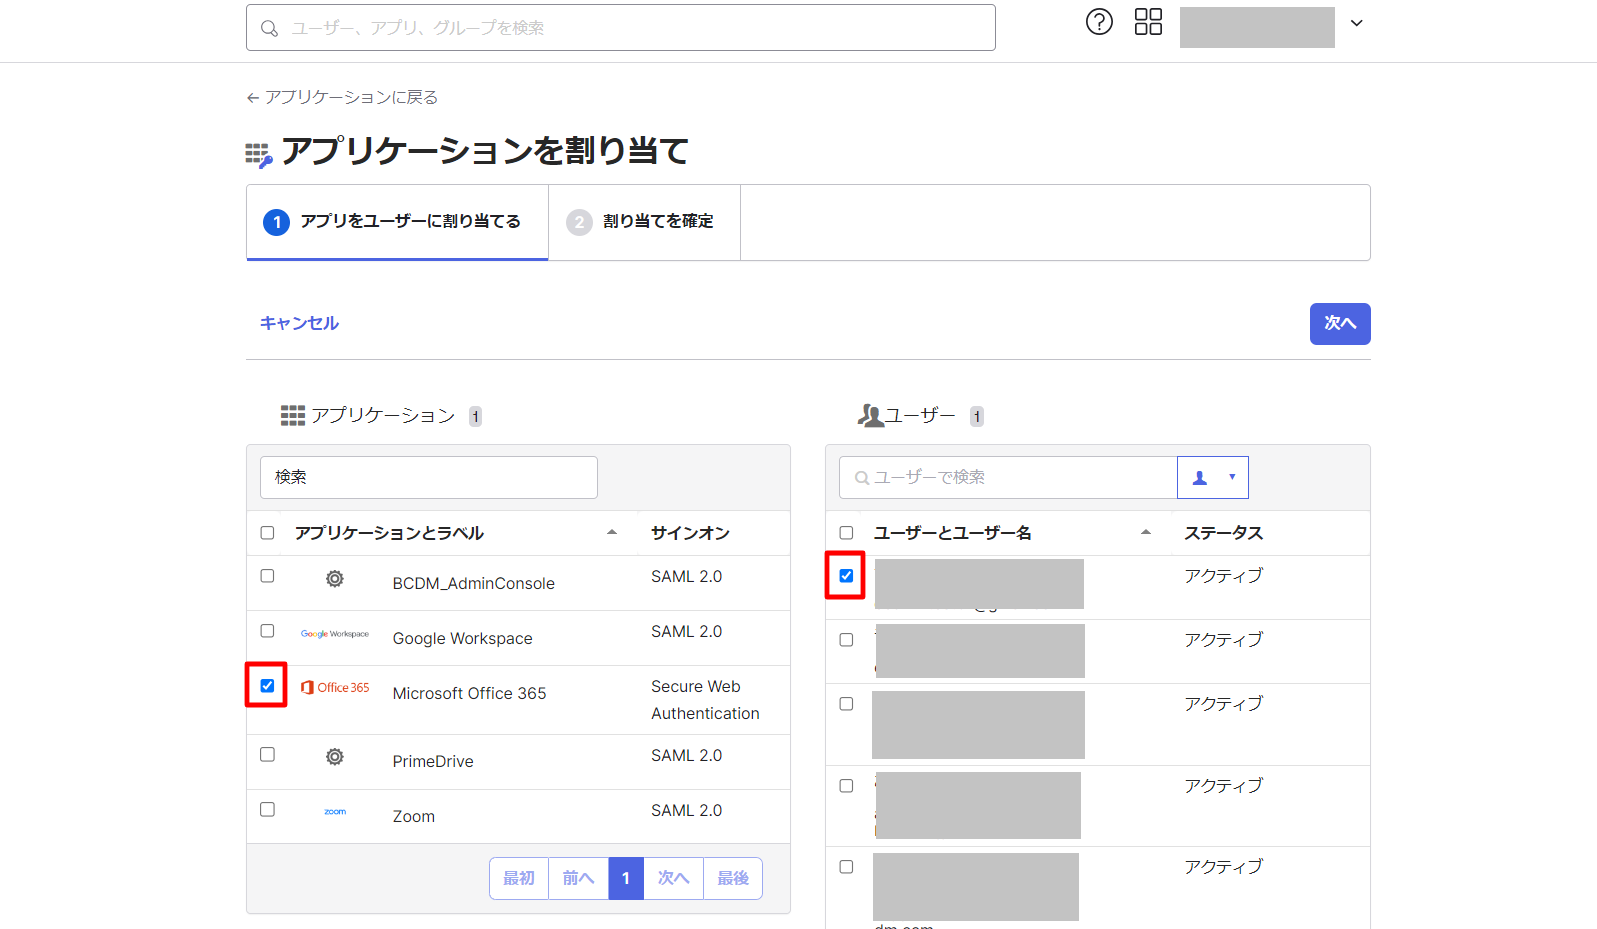Open the apps grid icon in header
The width and height of the screenshot is (1597, 929).
point(1148,22)
